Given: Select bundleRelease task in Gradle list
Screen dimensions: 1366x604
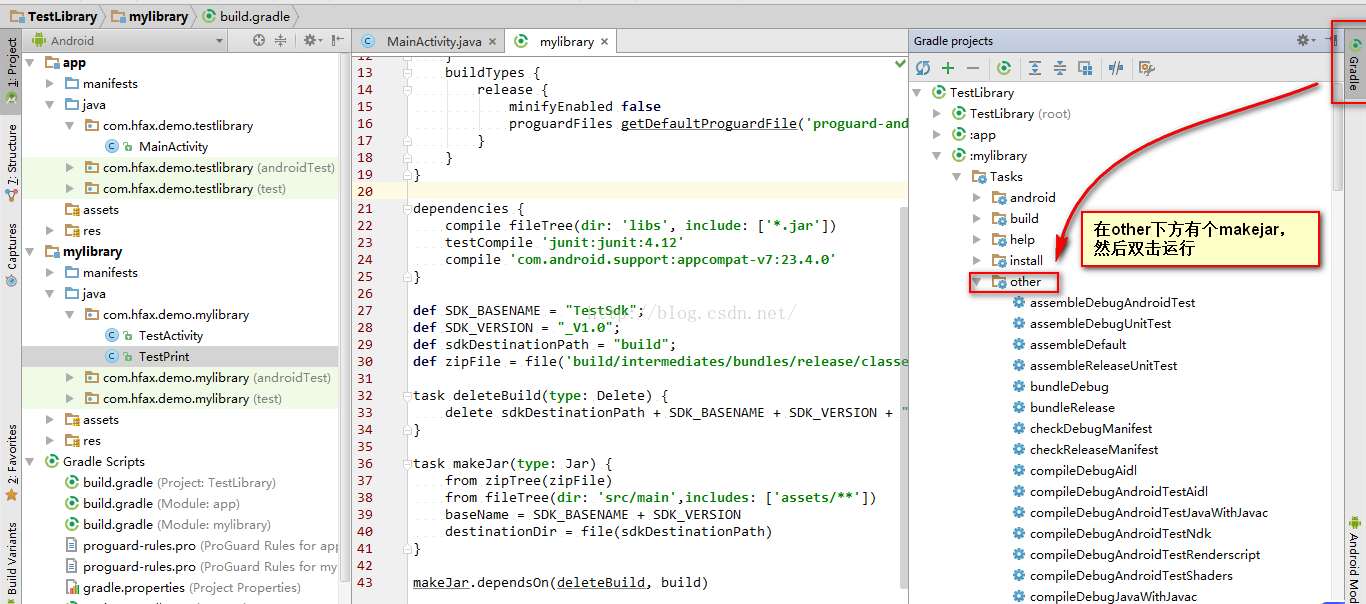Looking at the screenshot, I should click(1071, 408).
